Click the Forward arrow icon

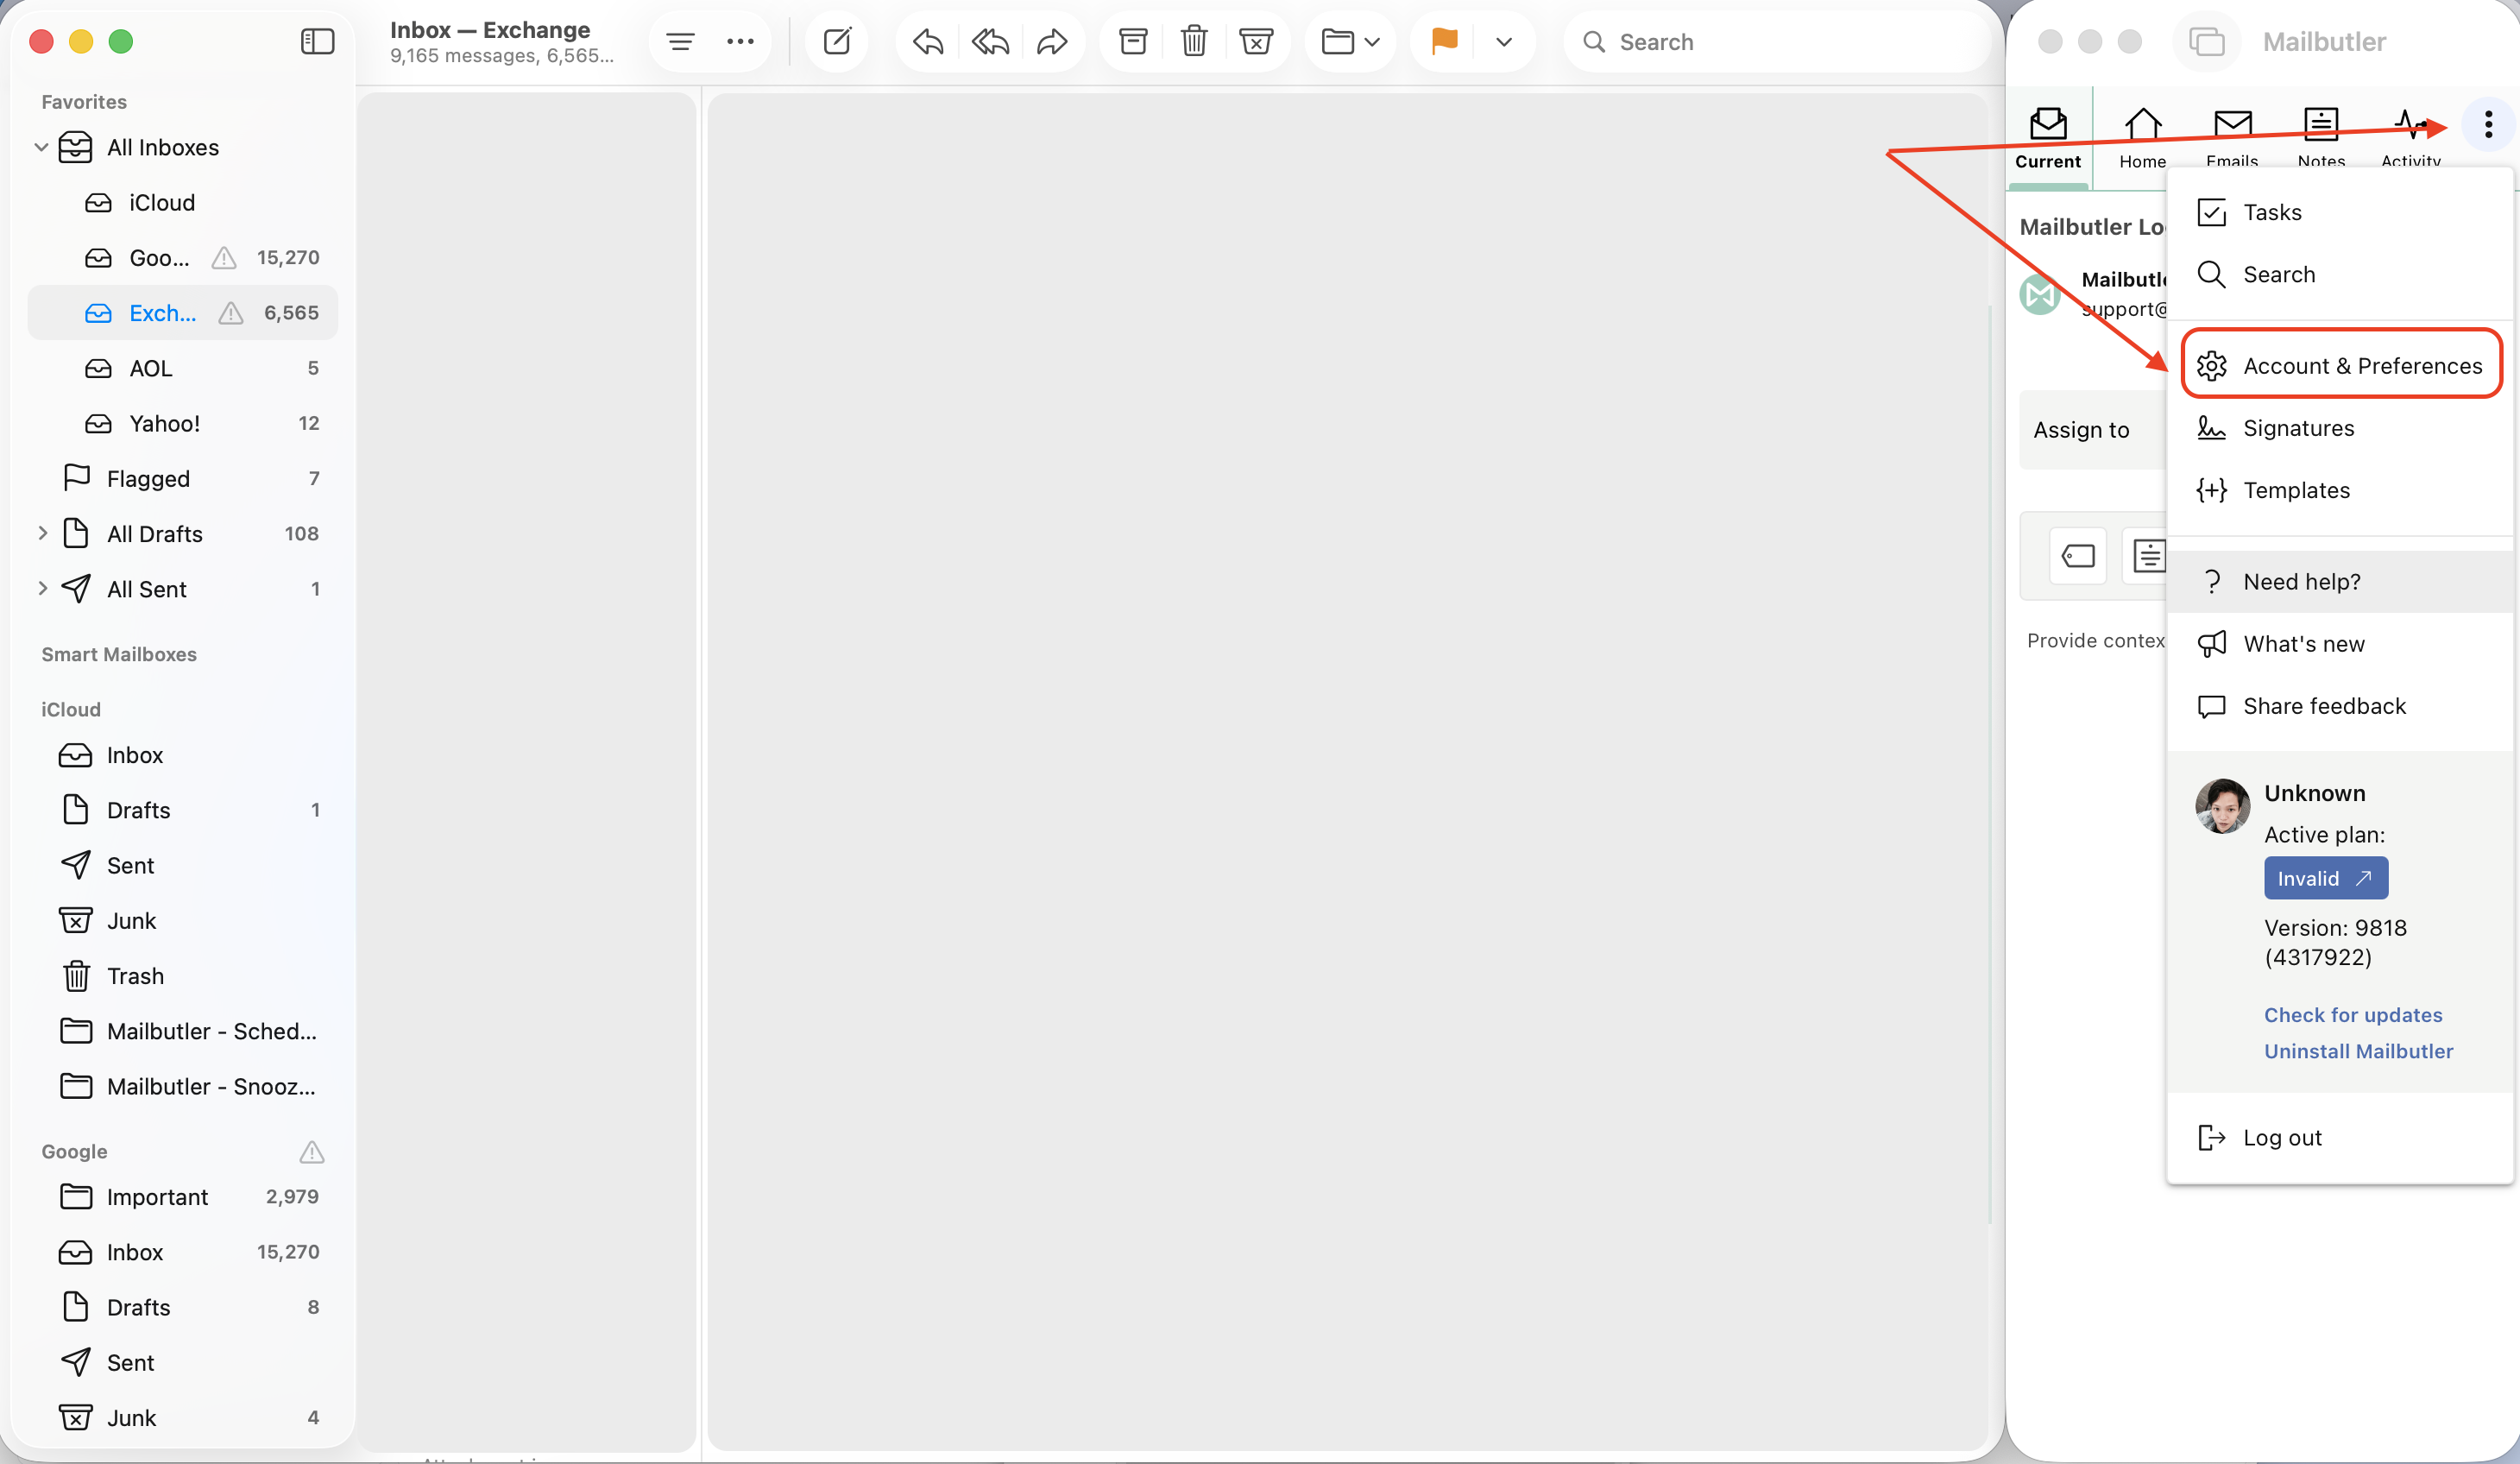point(1052,42)
